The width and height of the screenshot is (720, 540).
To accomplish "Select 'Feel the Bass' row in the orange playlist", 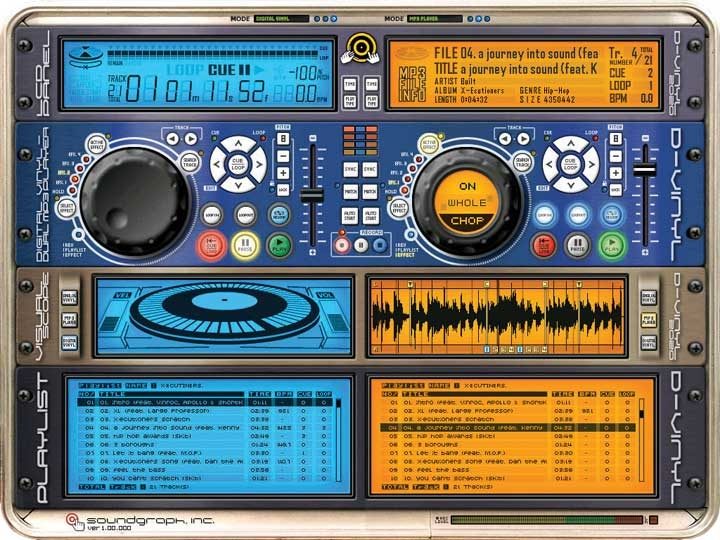I will tap(509, 470).
